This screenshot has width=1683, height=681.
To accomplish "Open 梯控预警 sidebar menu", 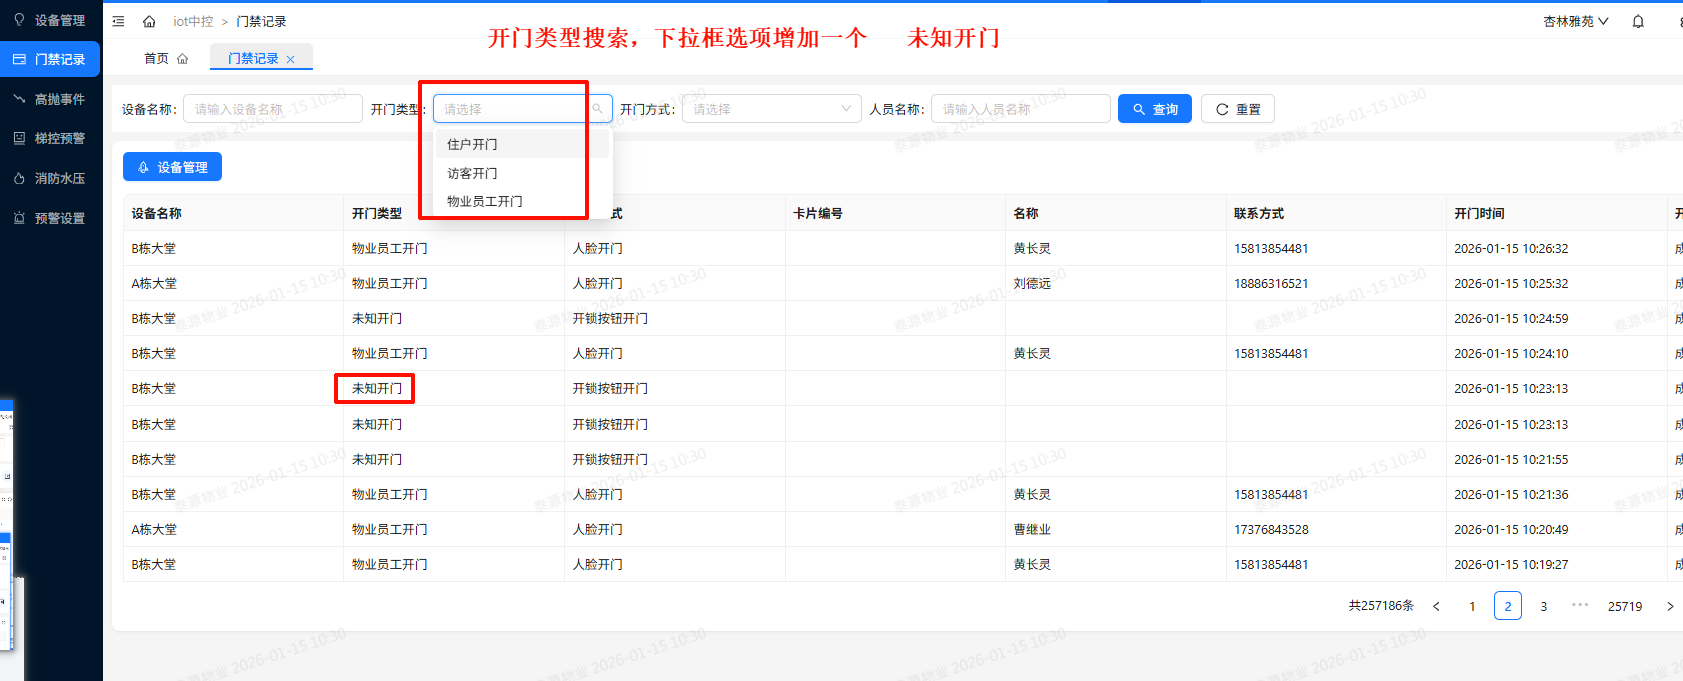I will (50, 138).
